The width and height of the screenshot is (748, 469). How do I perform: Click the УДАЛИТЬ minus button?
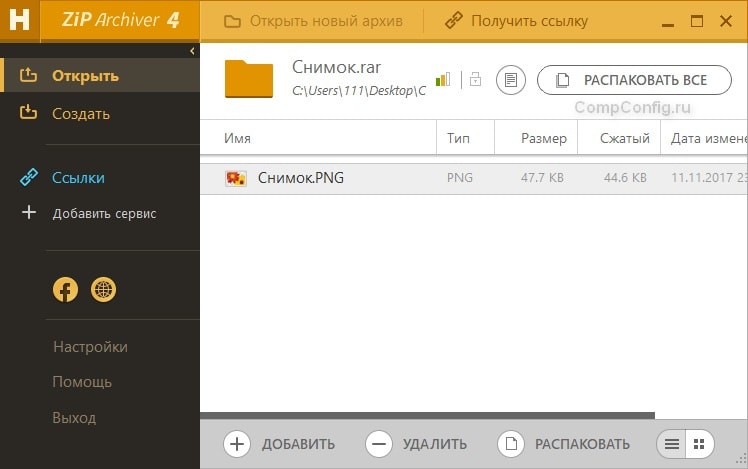click(x=416, y=444)
